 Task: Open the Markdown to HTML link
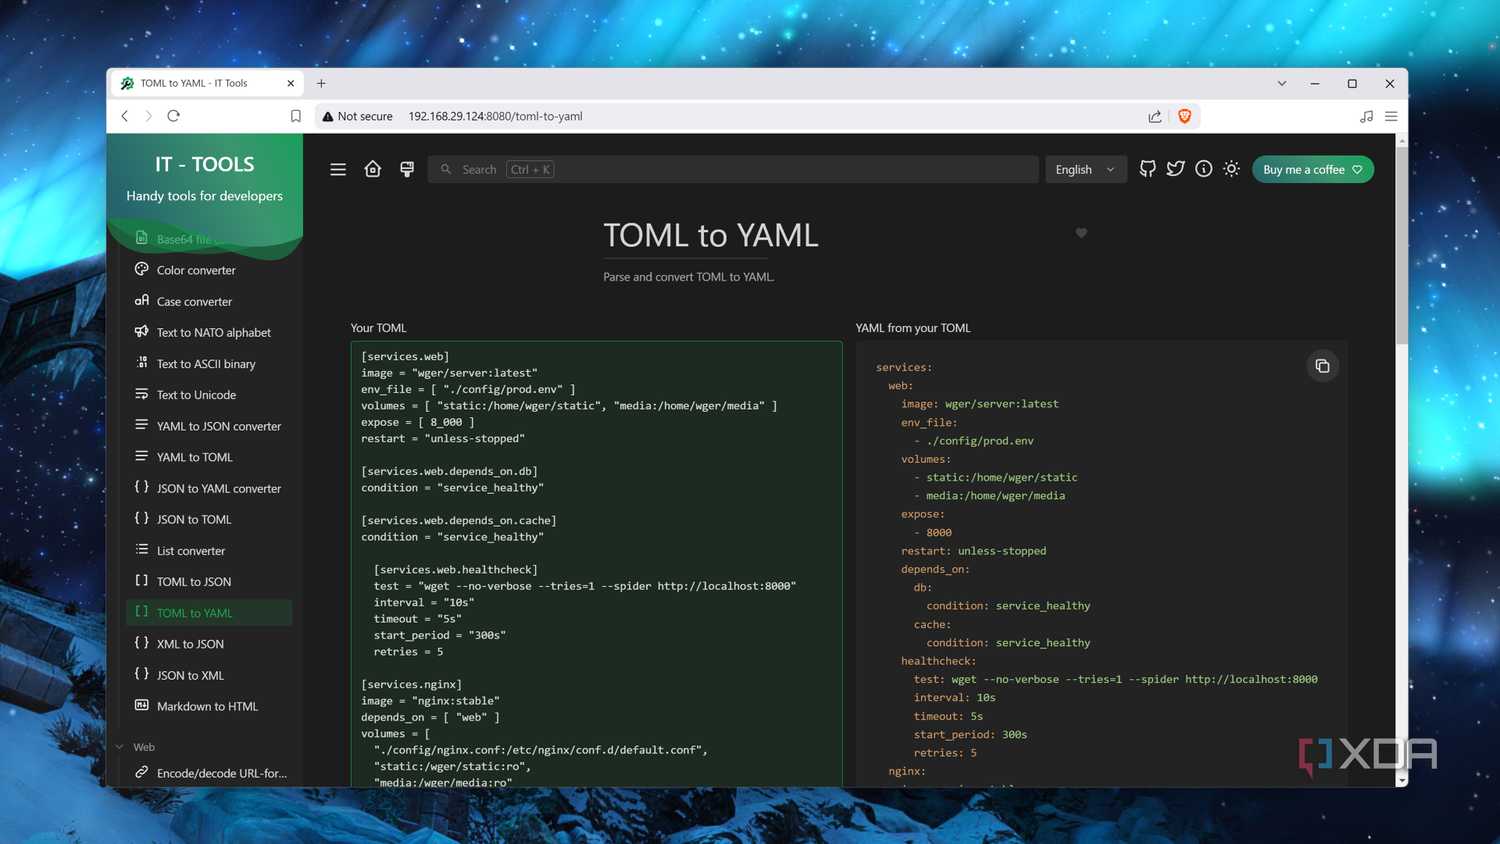pos(207,706)
